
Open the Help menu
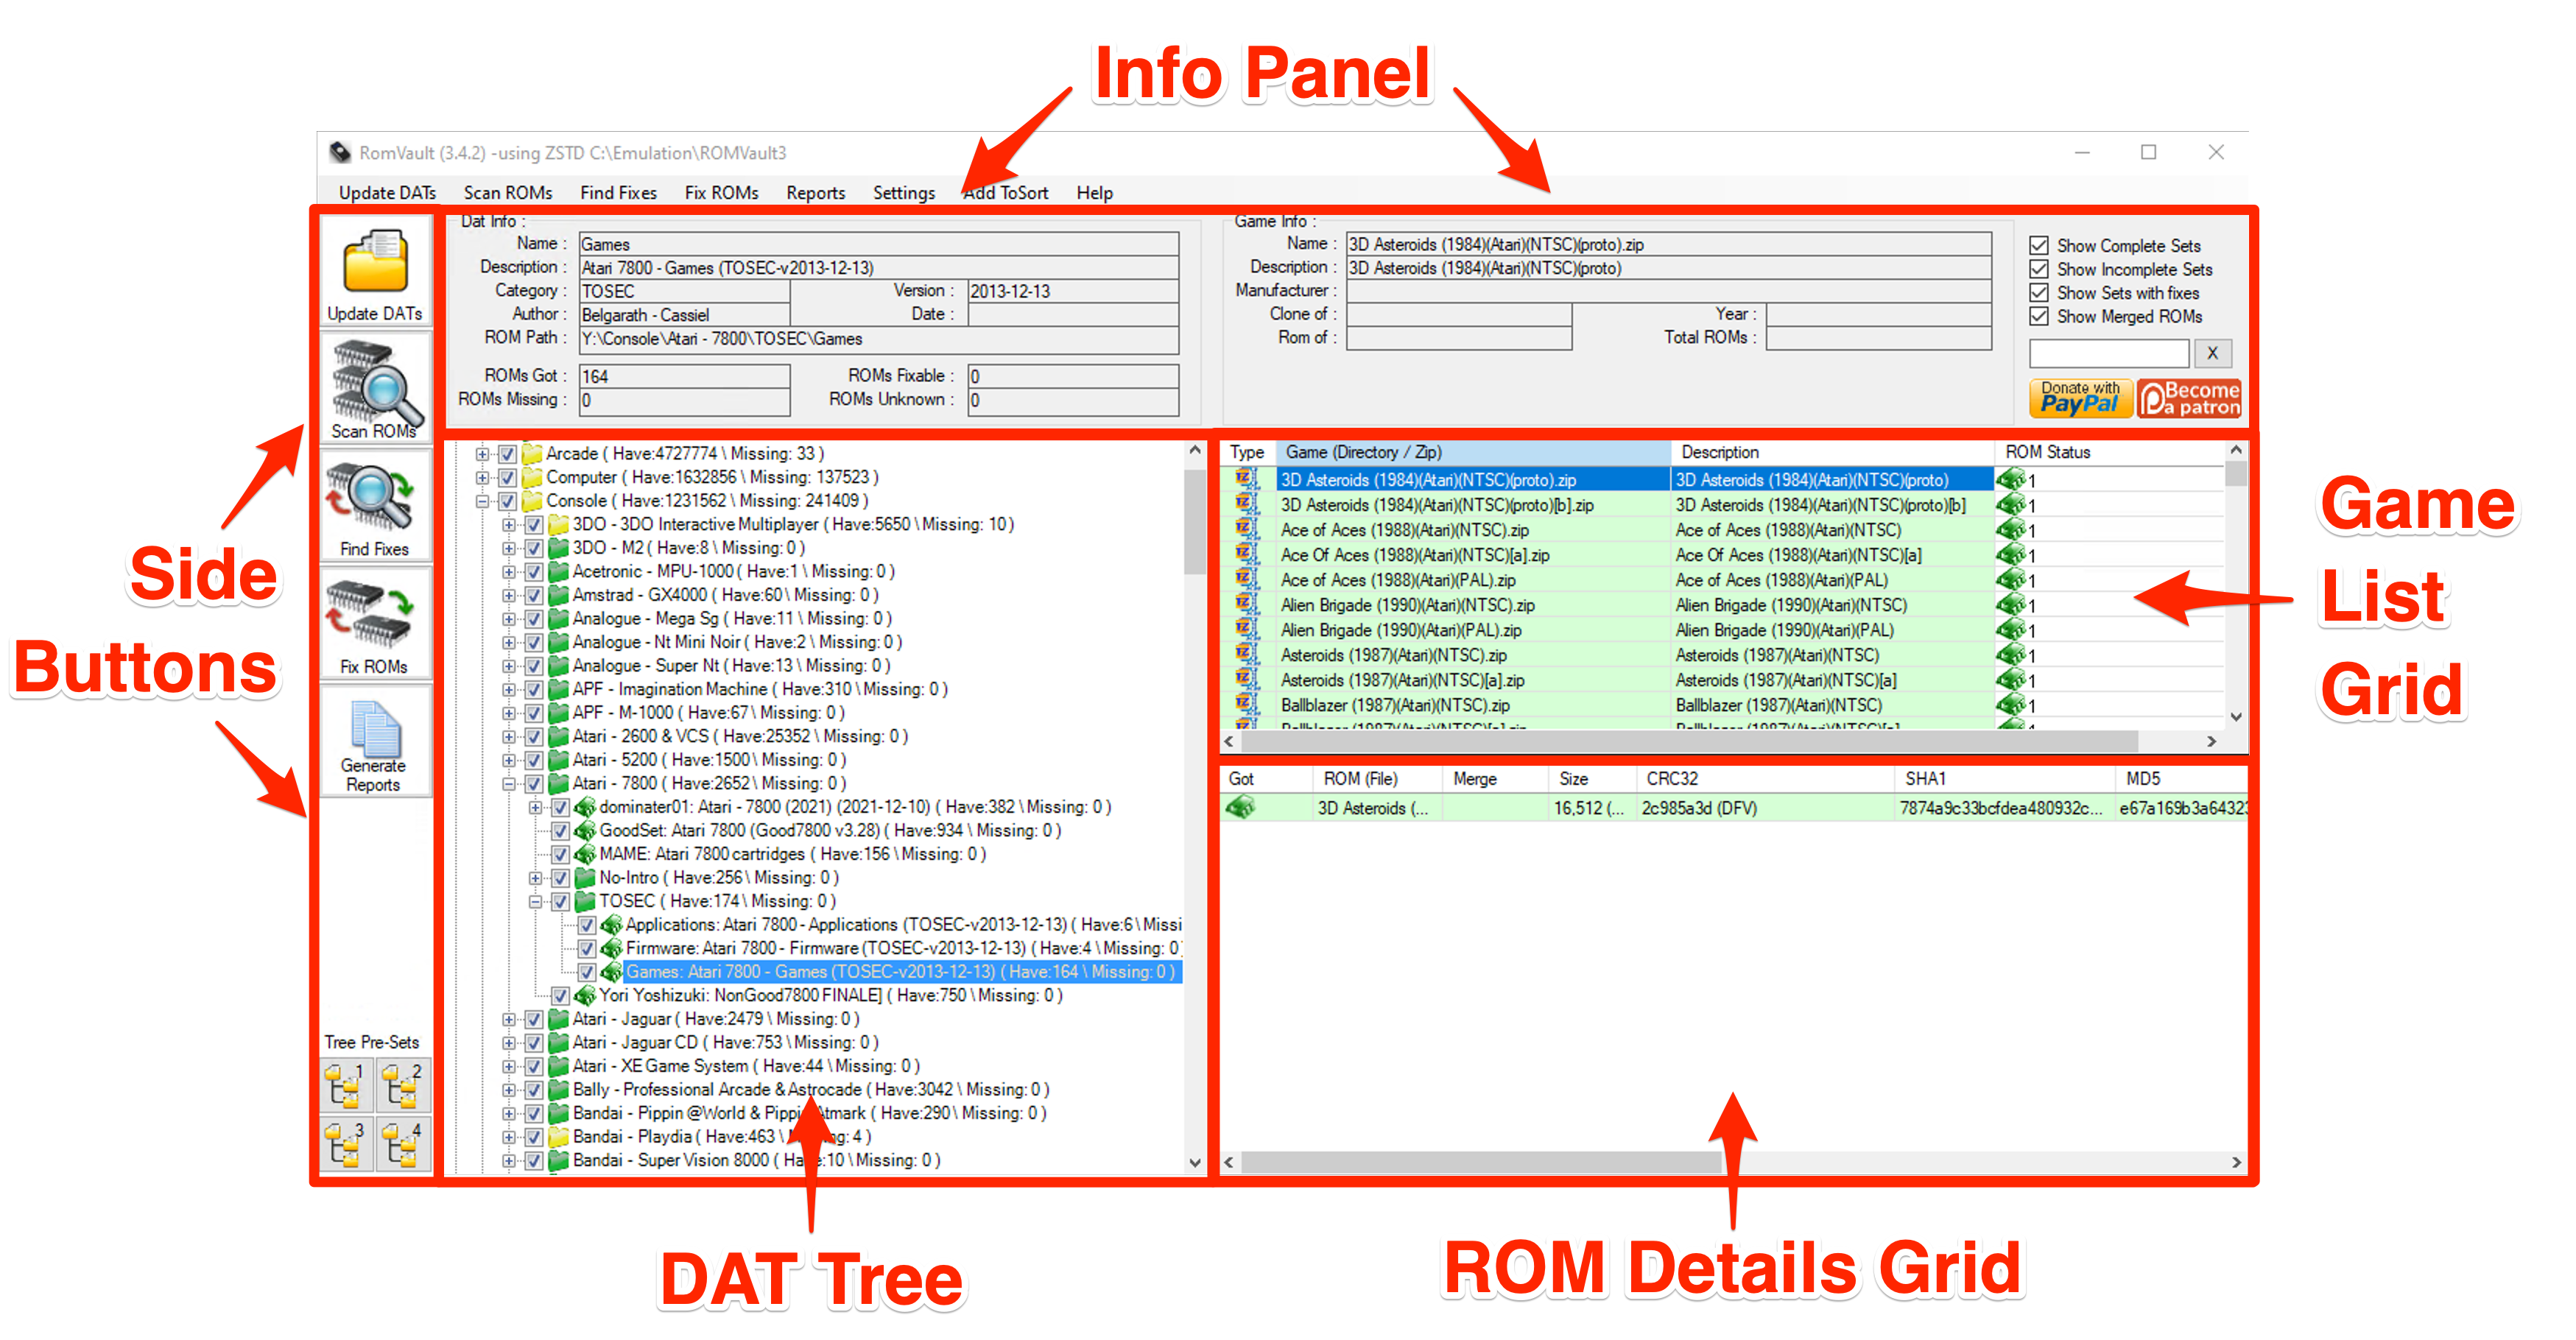[1094, 193]
